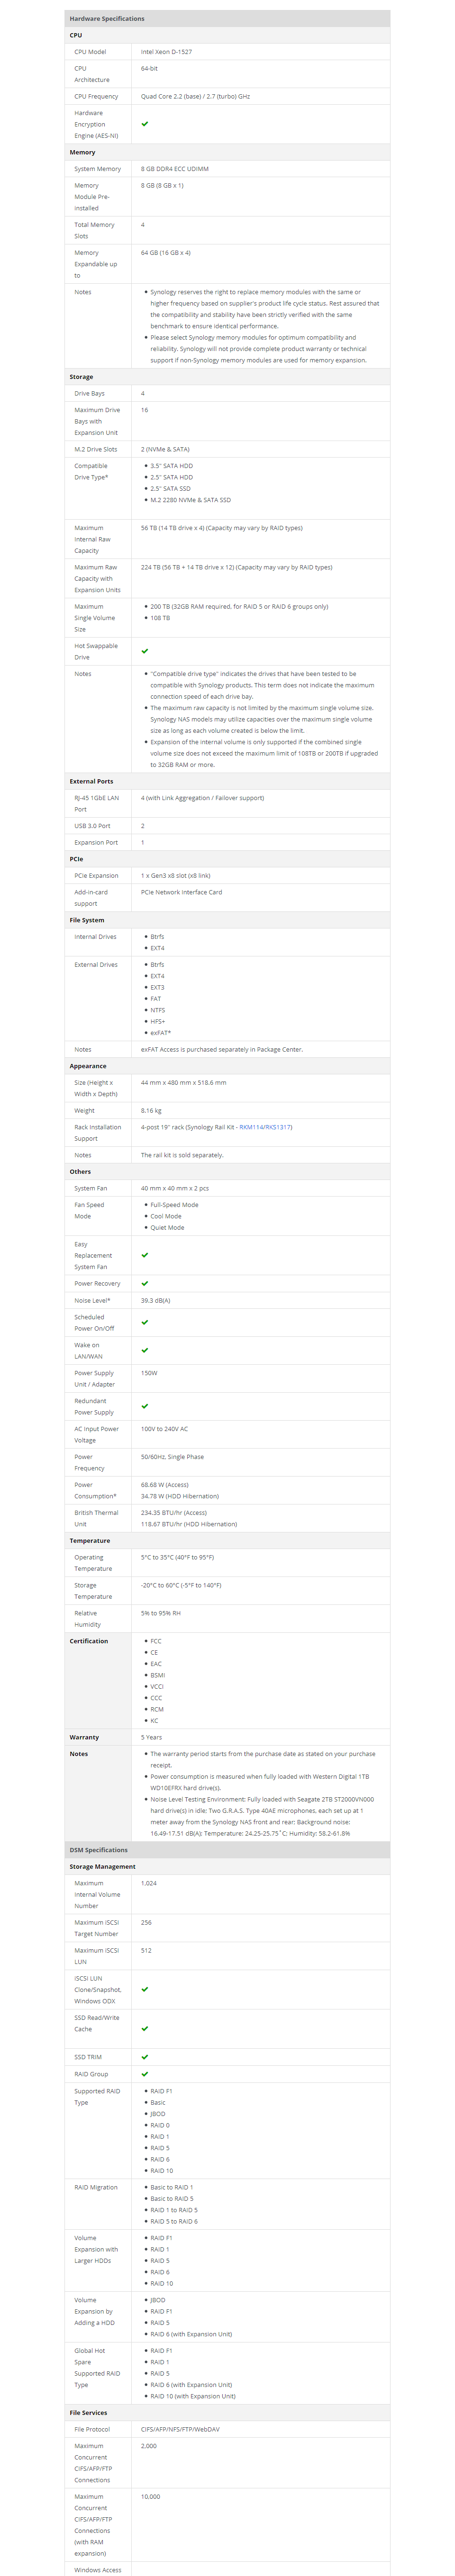Select the Quad Core 2.2 / 2.7 GHz frequency text

point(195,97)
